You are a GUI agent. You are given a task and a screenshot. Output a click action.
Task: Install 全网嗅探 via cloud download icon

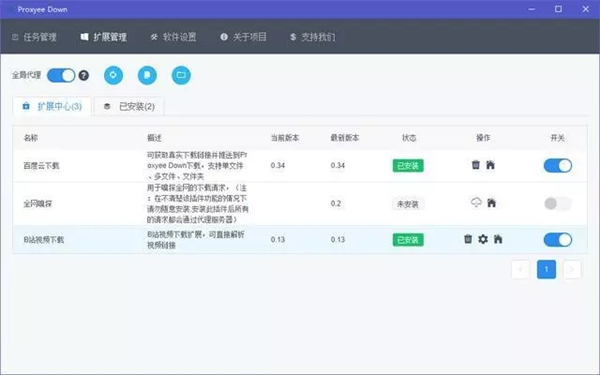point(476,202)
